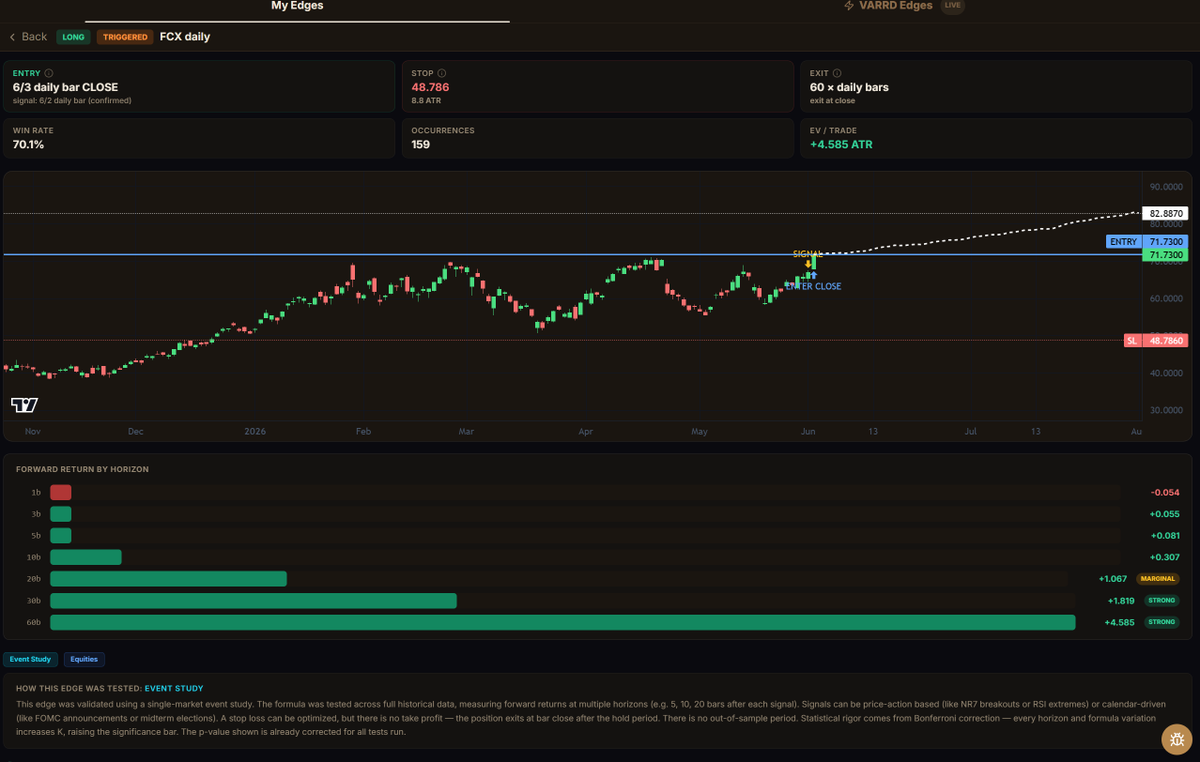Image resolution: width=1200 pixels, height=762 pixels.
Task: Click the +0.307 value on 10b row
Action: tap(1165, 557)
